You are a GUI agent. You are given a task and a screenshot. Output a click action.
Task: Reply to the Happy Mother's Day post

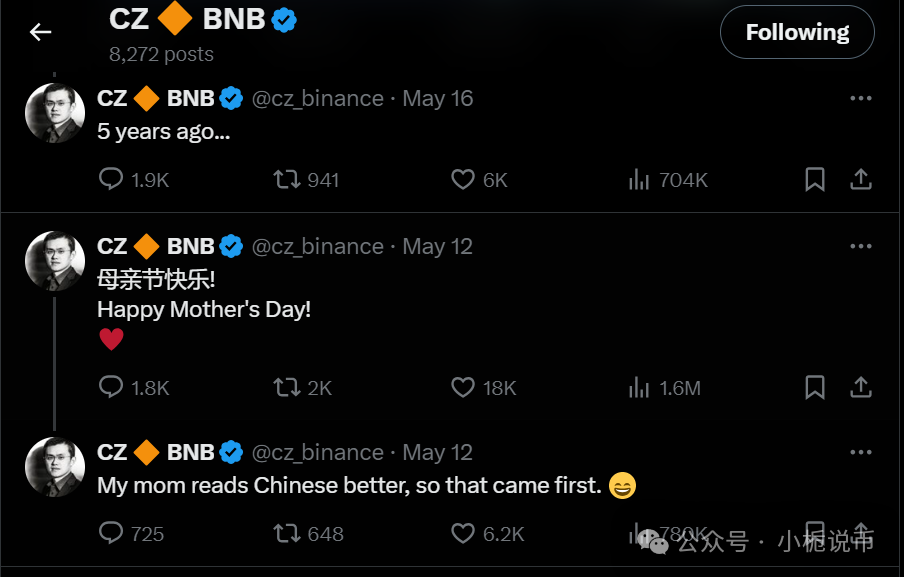pyautogui.click(x=111, y=387)
